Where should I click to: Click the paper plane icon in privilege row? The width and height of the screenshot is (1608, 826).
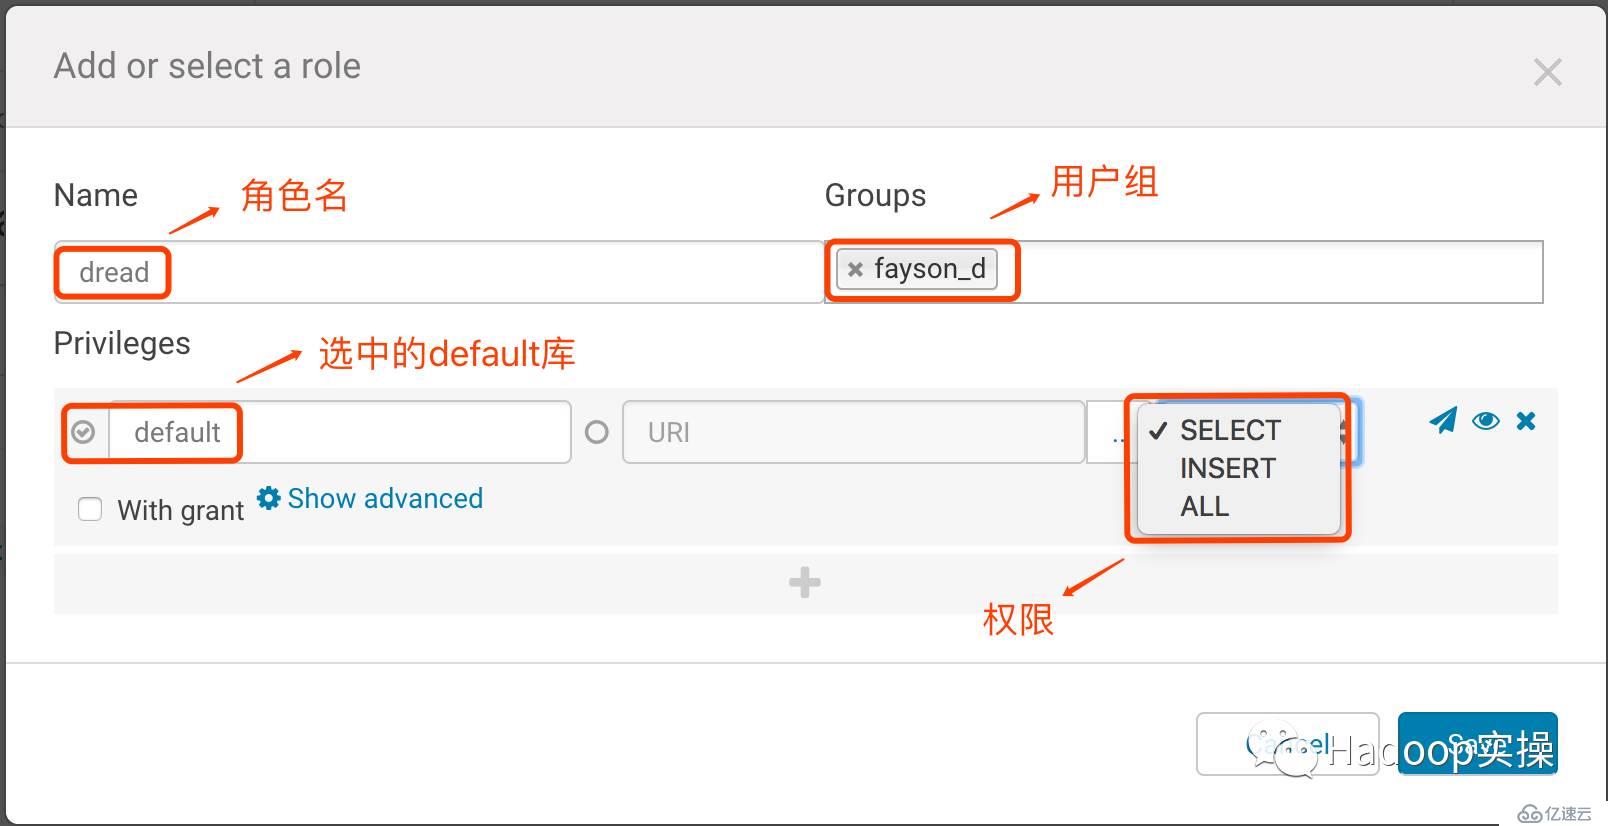pyautogui.click(x=1442, y=421)
